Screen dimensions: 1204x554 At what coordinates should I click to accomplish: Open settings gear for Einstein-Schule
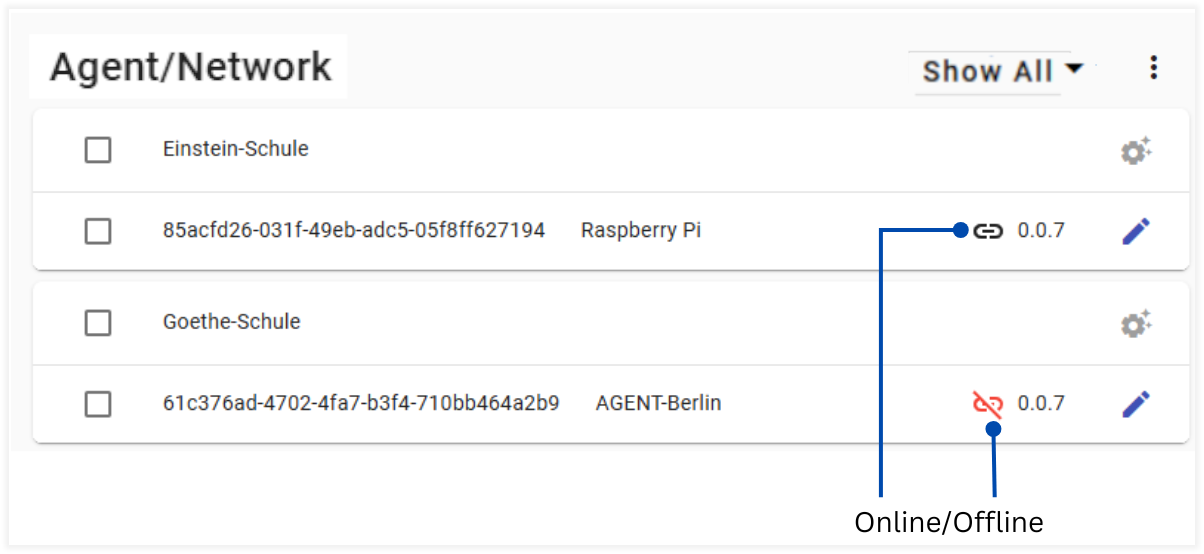click(1135, 151)
